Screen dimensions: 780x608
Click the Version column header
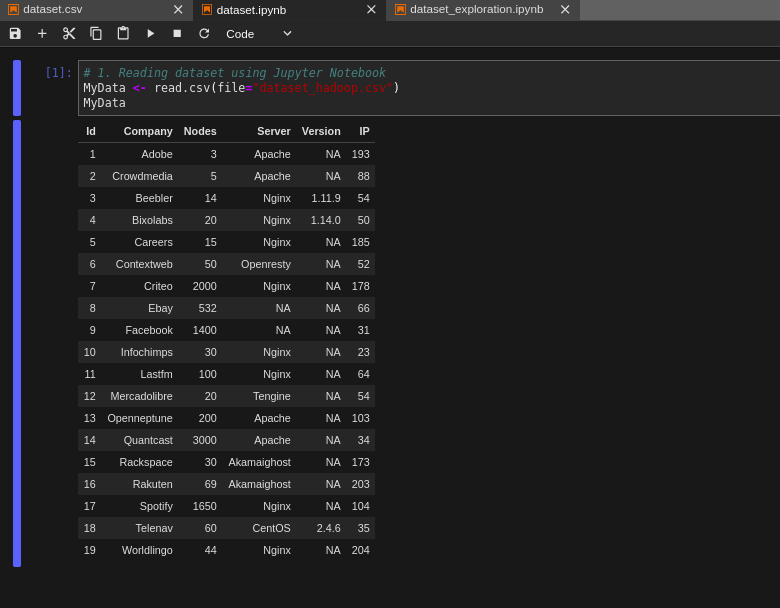[321, 131]
